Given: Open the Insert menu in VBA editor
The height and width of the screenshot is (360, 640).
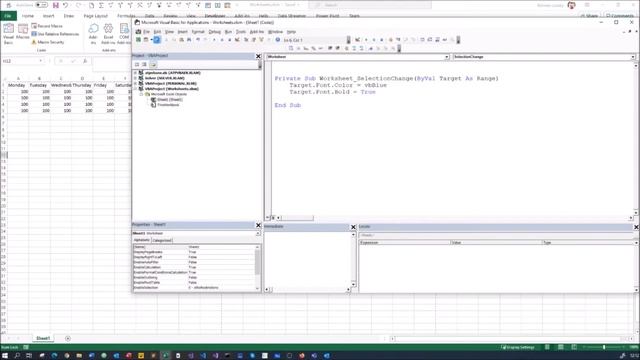Looking at the screenshot, I should coord(182,32).
